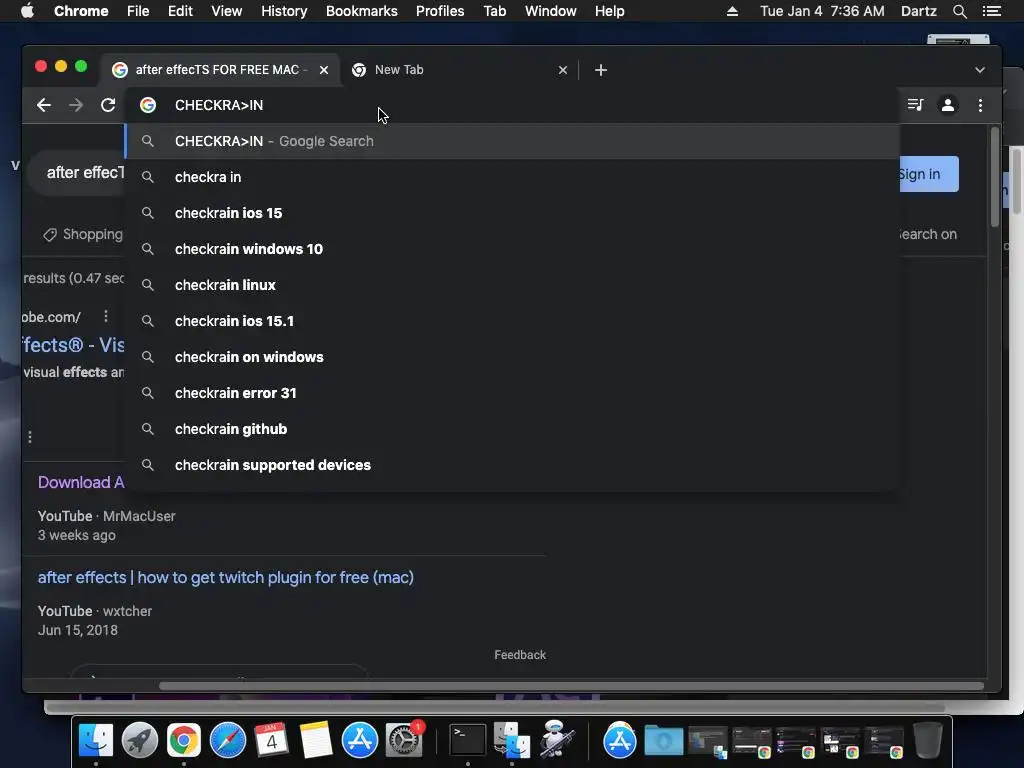Image resolution: width=1024 pixels, height=768 pixels.
Task: Open the View menu
Action: 227,11
